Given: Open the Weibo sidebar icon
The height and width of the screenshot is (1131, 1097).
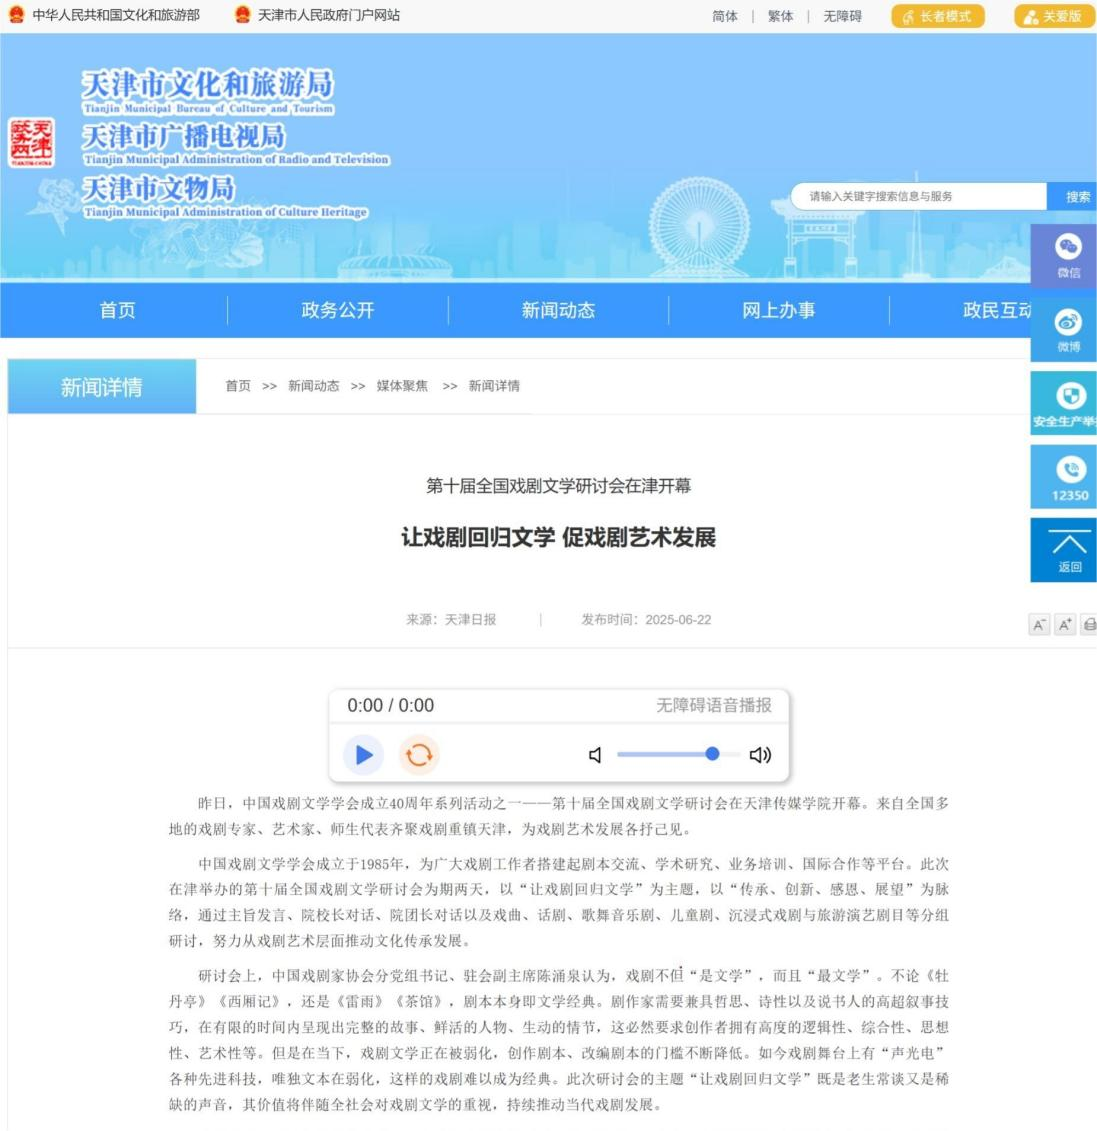Looking at the screenshot, I should 1068,329.
